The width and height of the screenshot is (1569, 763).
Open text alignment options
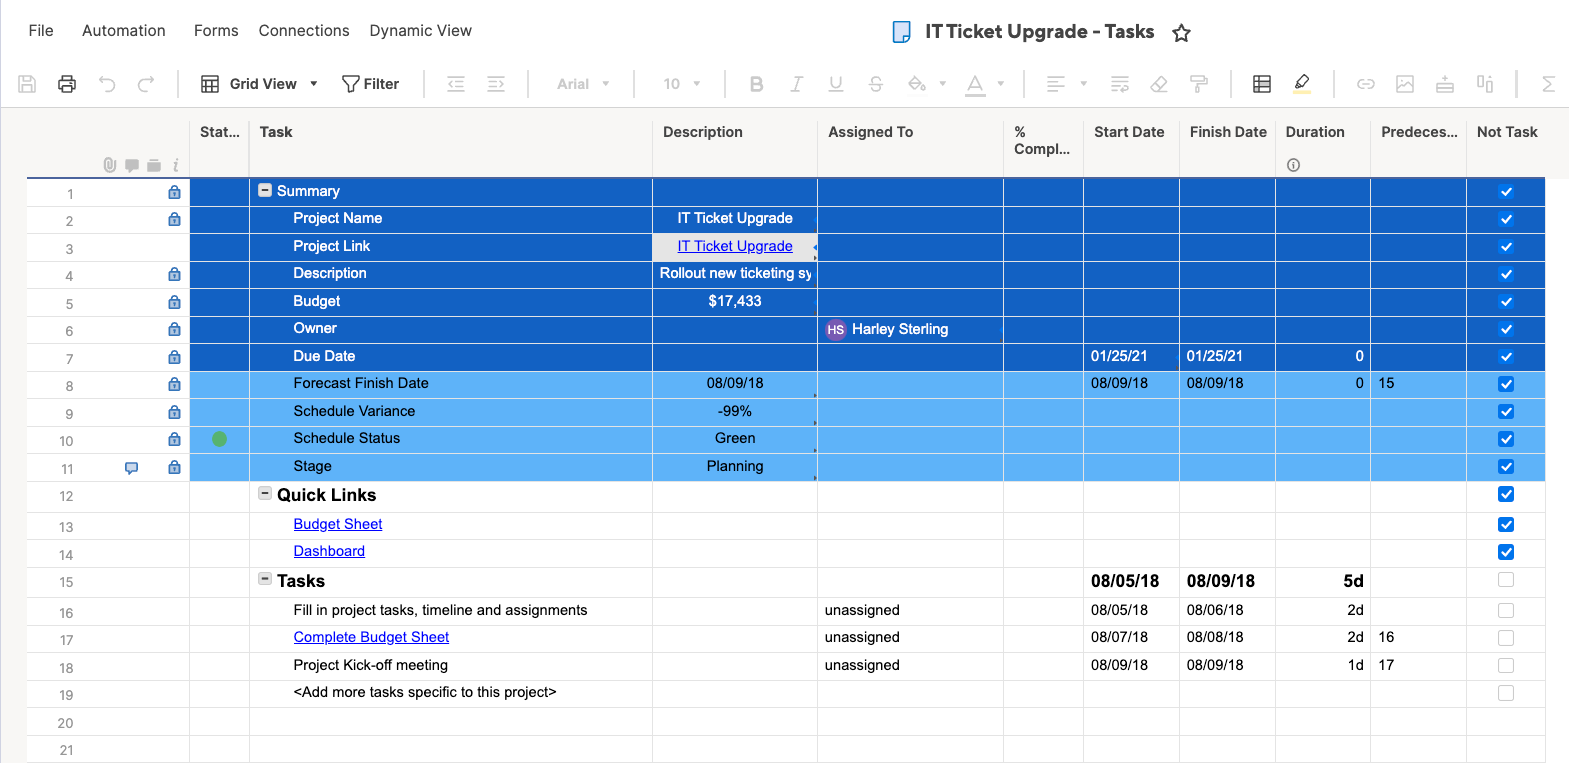(x=1056, y=84)
